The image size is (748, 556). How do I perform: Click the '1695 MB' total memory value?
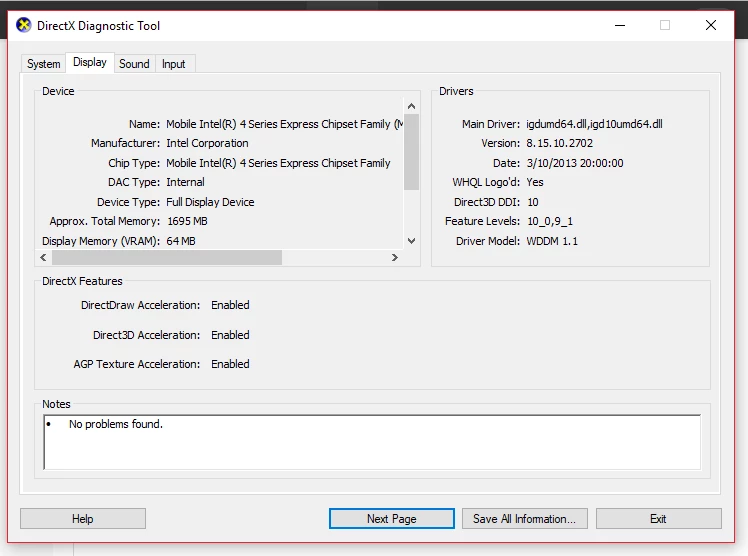(187, 221)
